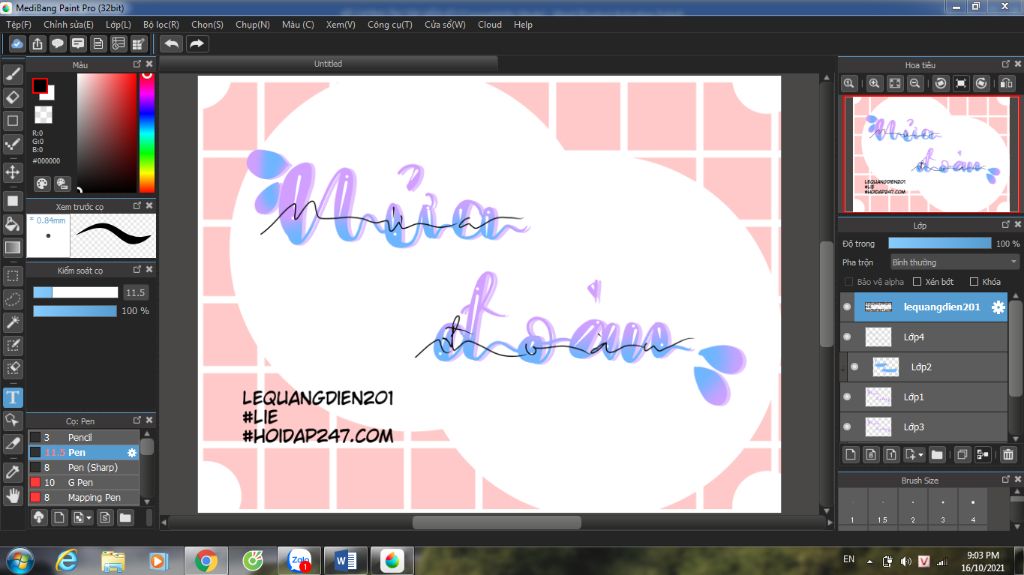
Task: Select the Eraser tool
Action: point(12,97)
